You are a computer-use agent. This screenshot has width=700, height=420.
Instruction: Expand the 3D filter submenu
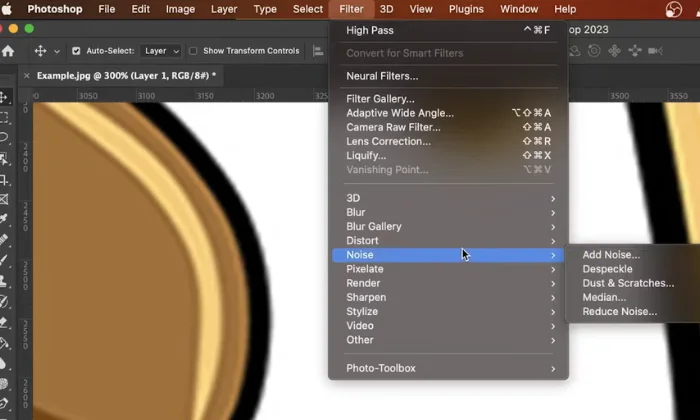(449, 198)
